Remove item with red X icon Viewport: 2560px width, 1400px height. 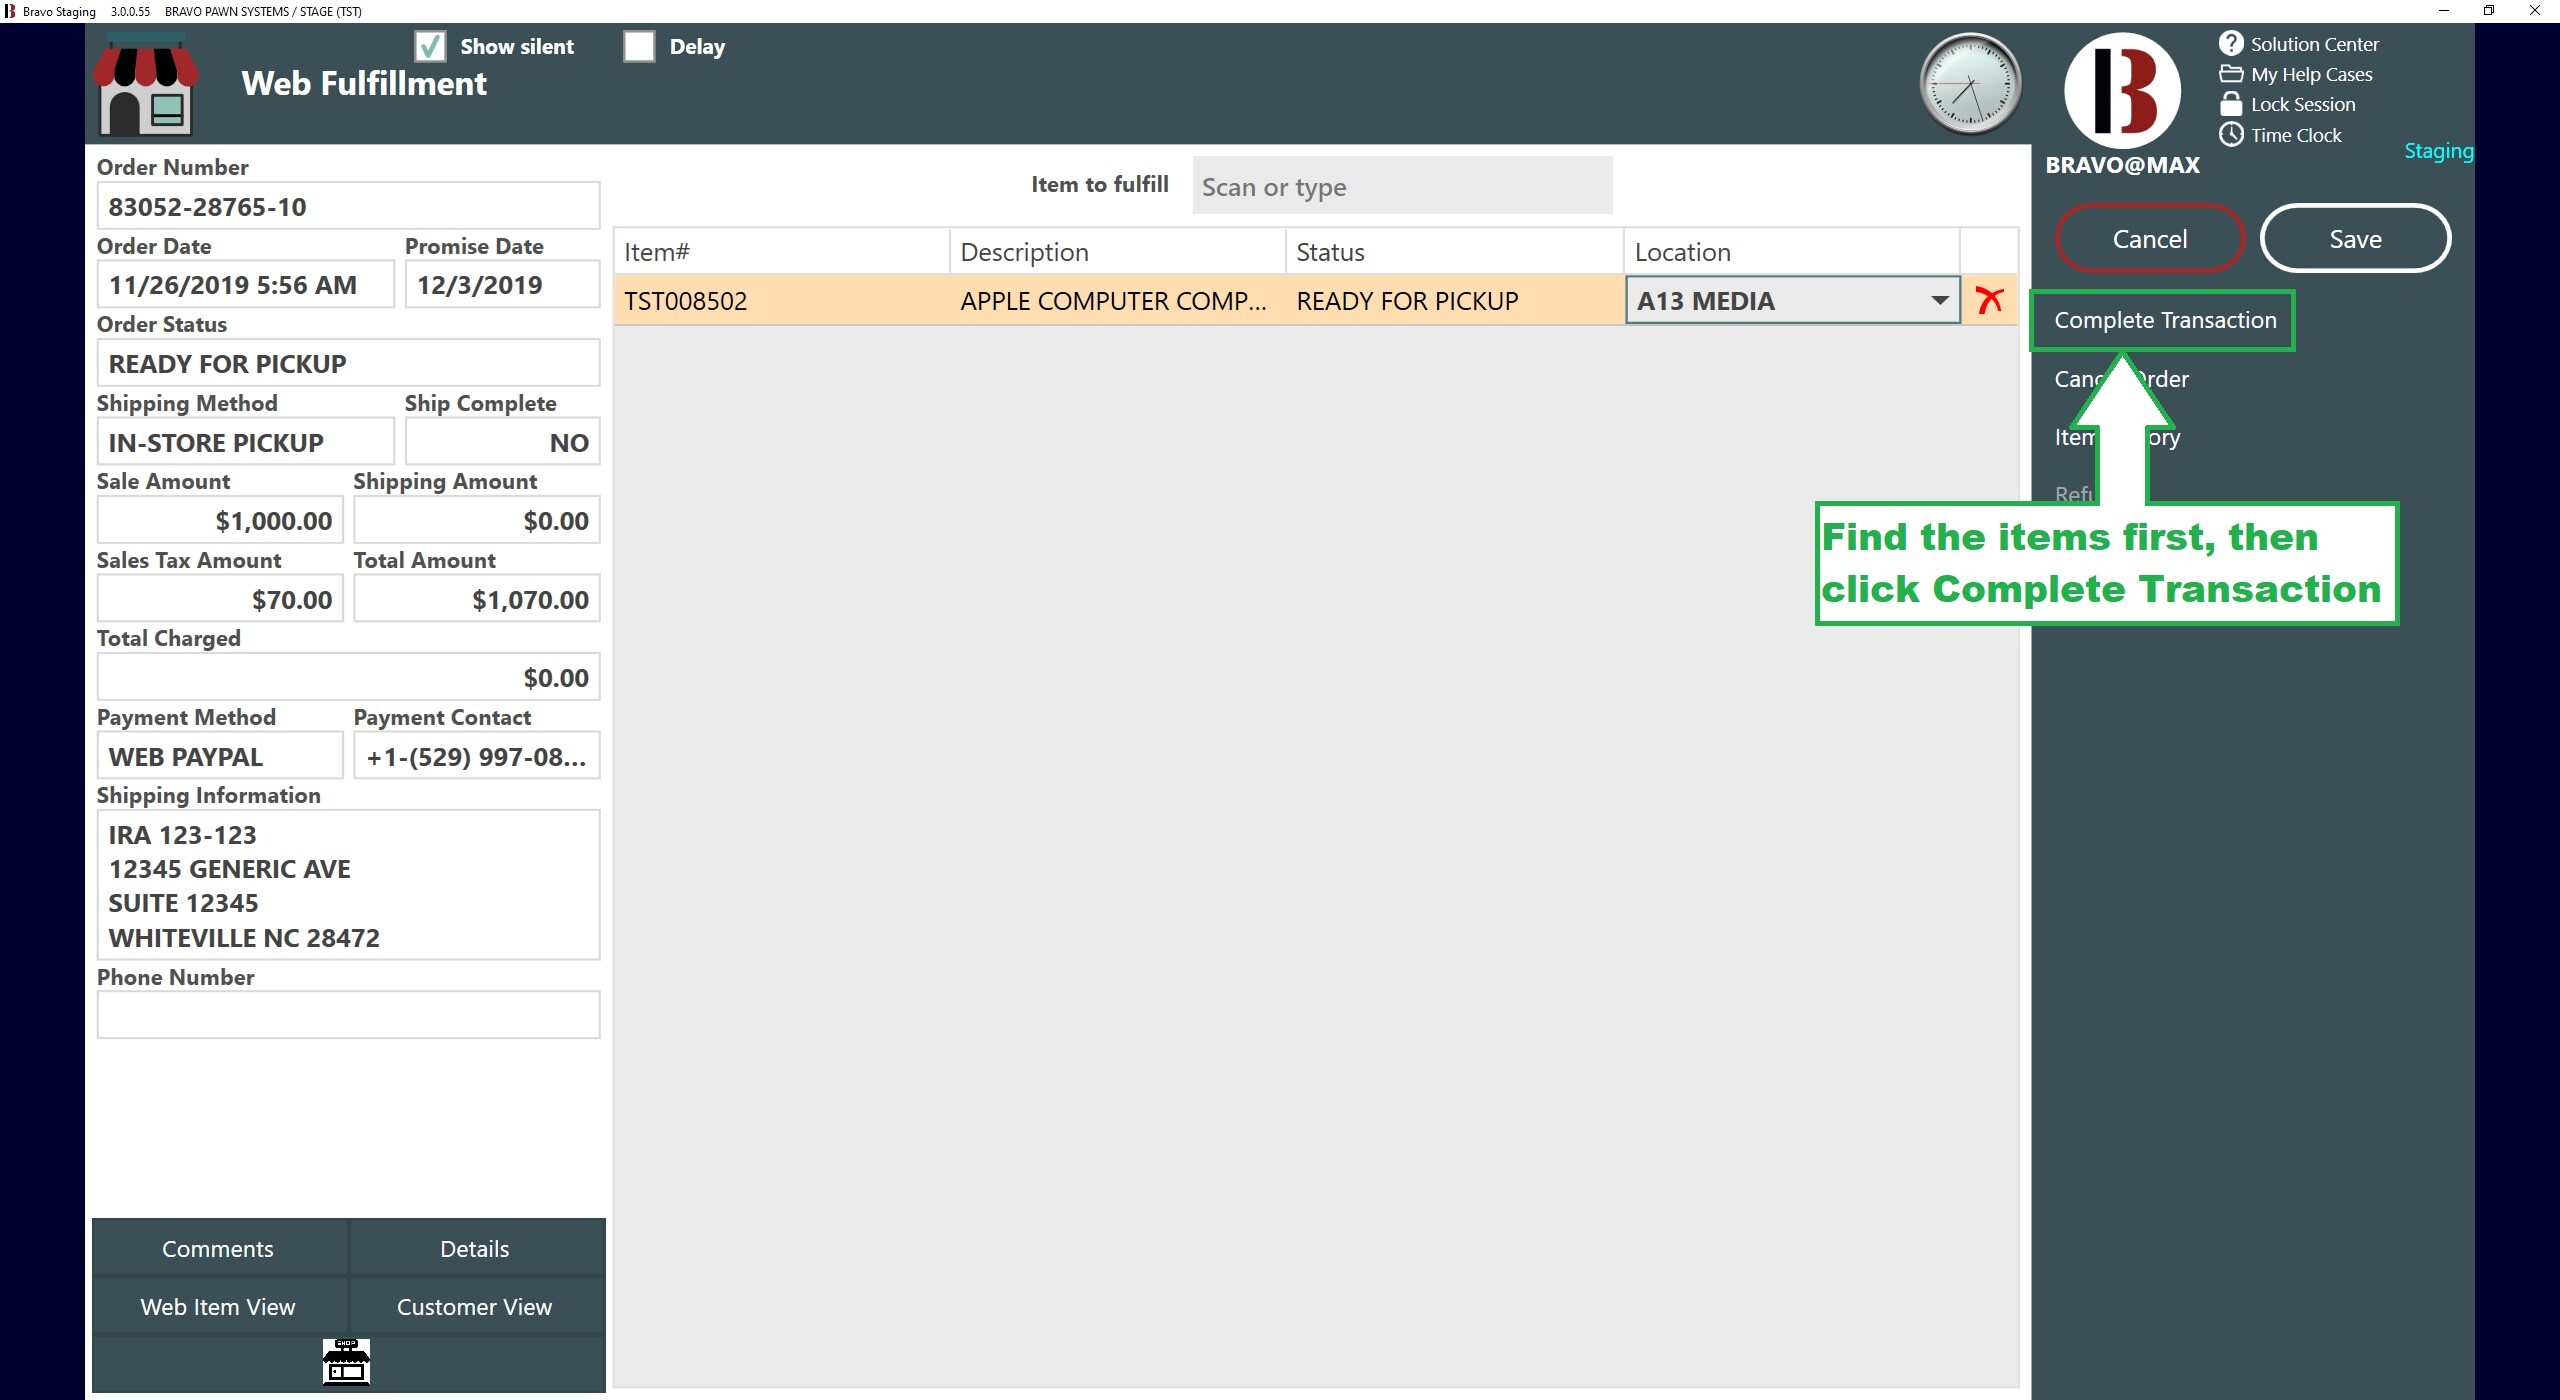[1989, 300]
